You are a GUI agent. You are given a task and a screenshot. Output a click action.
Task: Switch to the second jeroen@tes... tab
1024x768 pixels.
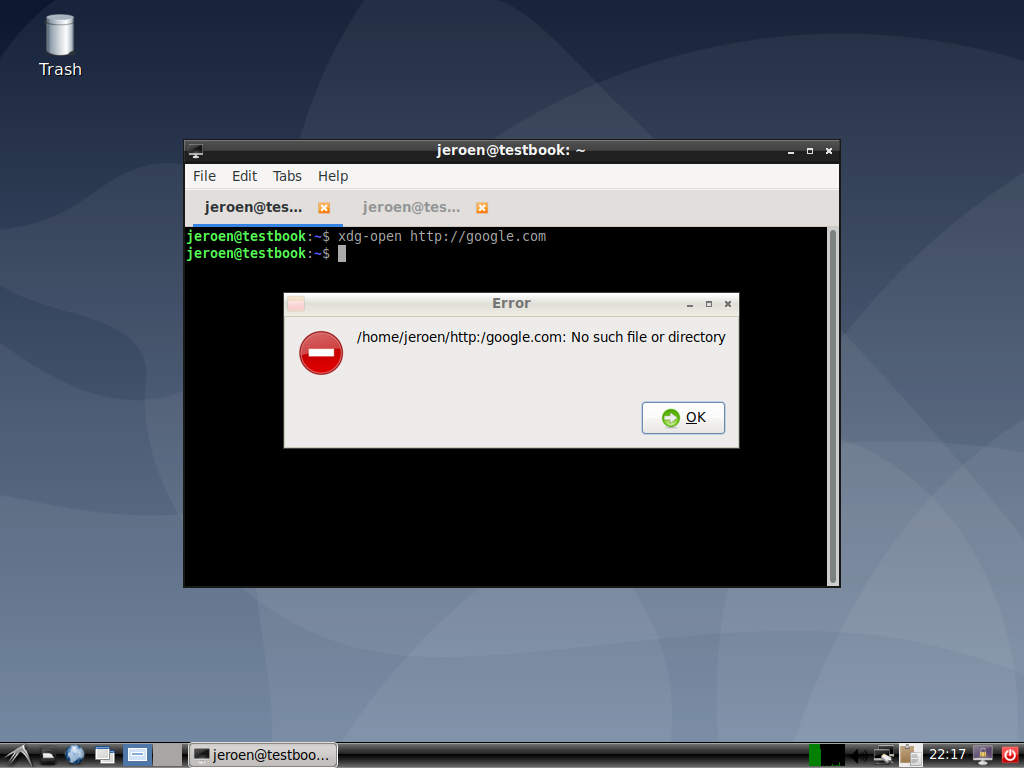(x=411, y=208)
